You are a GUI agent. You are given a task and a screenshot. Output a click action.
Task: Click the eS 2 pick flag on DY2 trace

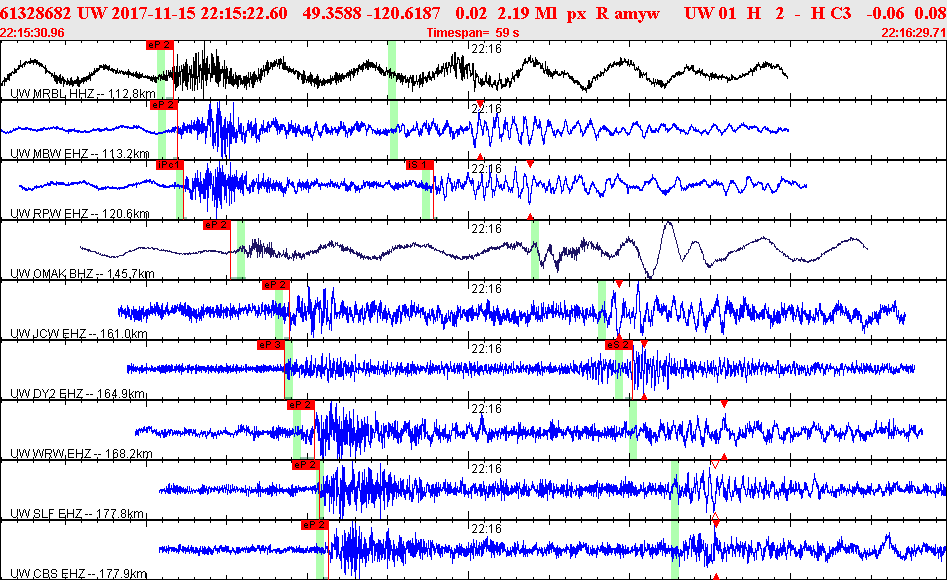[x=618, y=345]
